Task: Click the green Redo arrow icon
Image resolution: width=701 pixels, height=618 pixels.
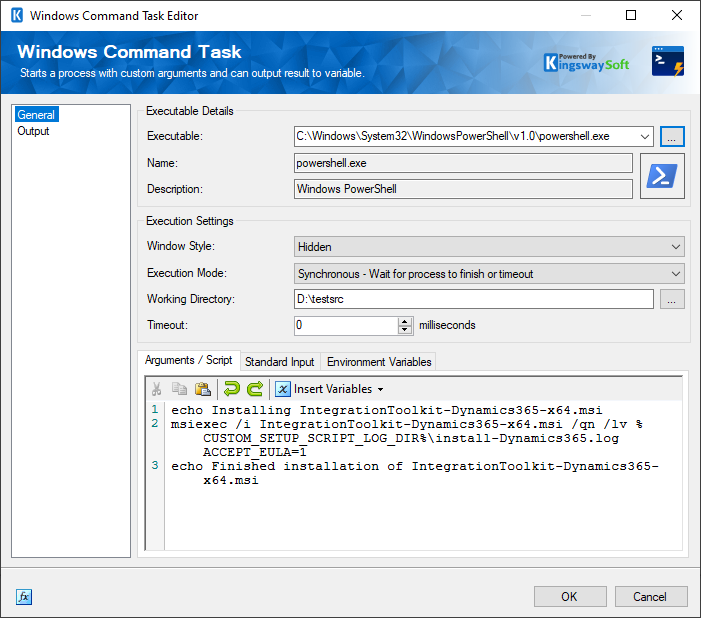Action: click(x=255, y=389)
